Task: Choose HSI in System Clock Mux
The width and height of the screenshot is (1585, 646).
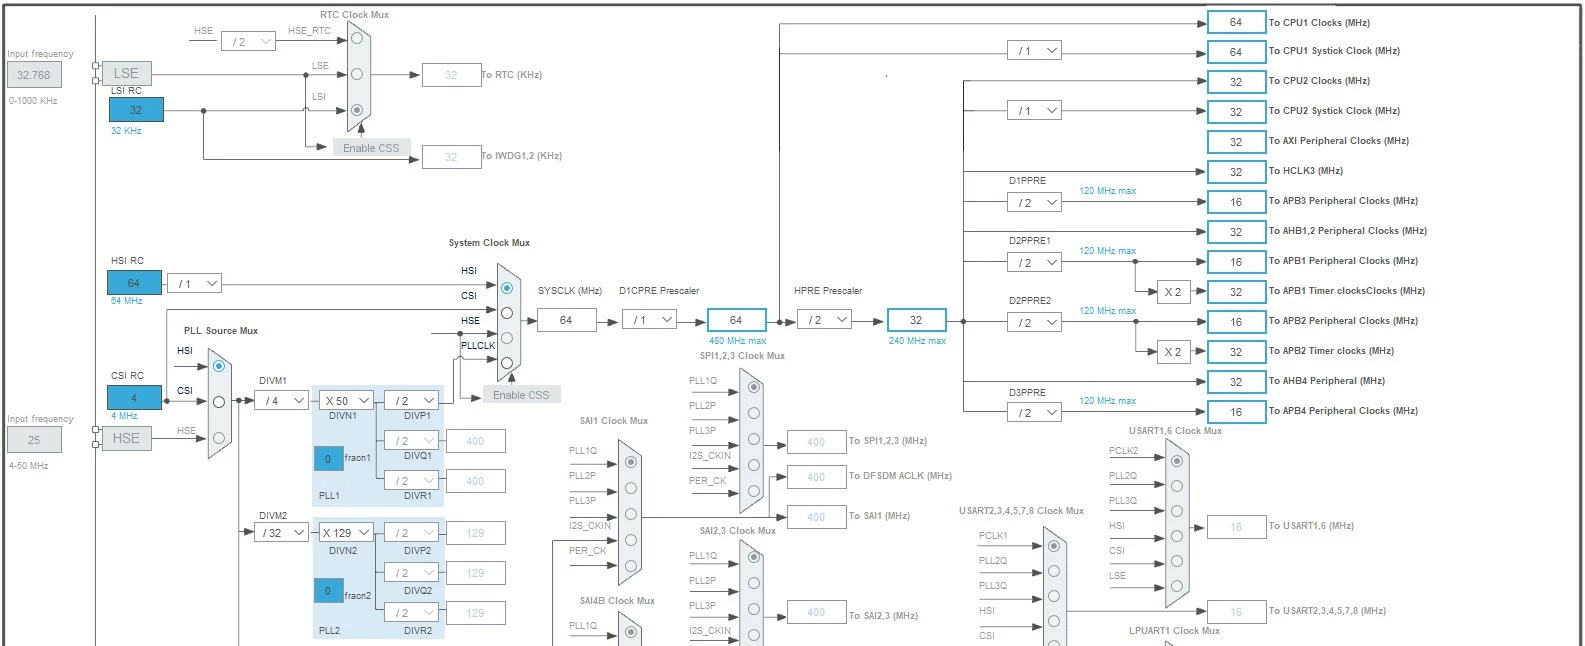Action: coord(507,288)
